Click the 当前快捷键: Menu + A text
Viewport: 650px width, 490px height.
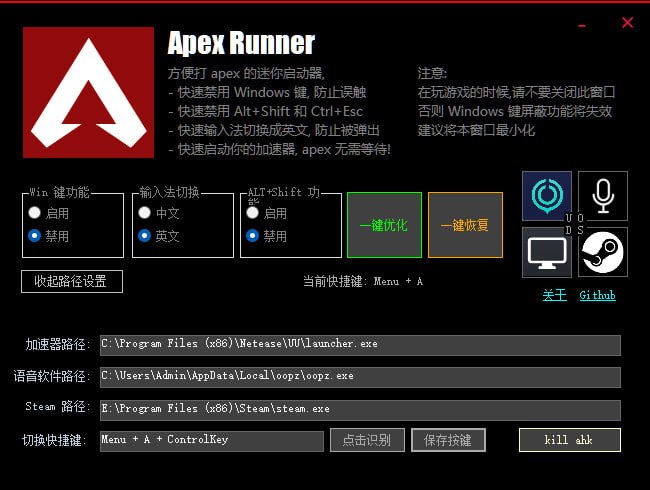pos(363,281)
